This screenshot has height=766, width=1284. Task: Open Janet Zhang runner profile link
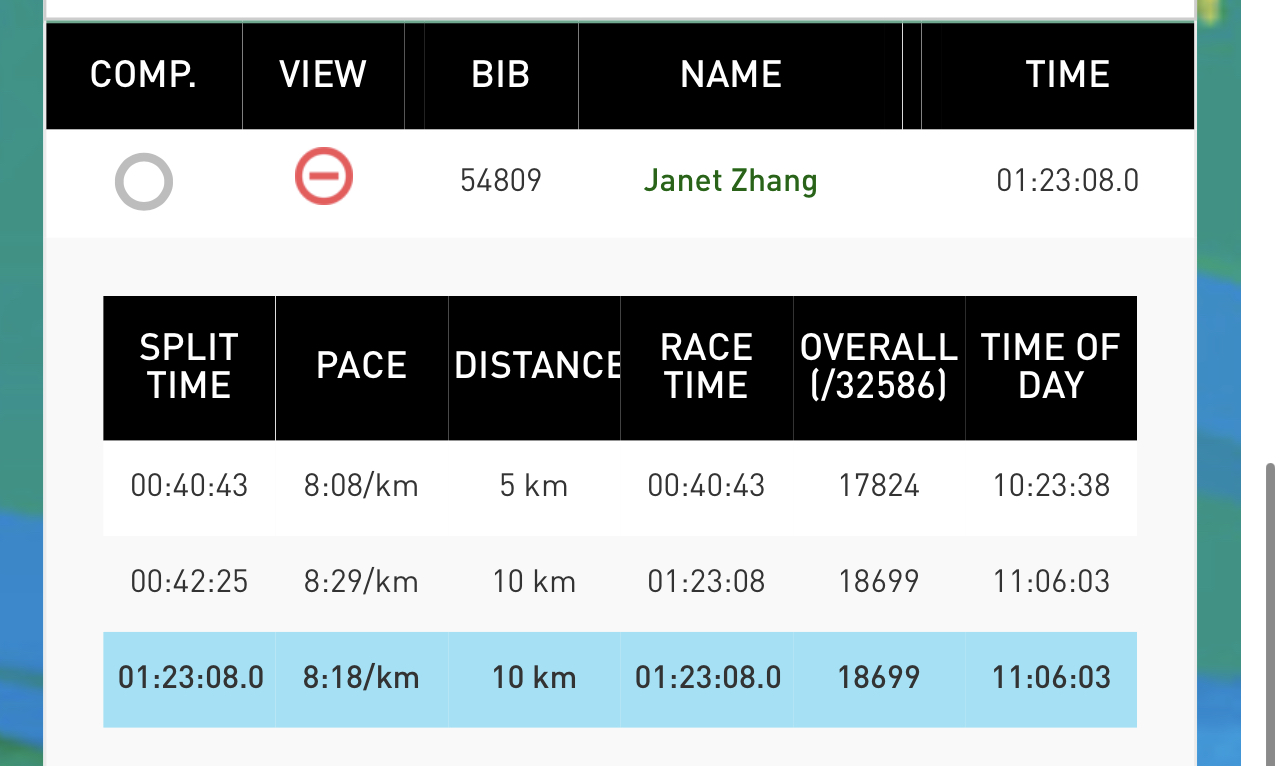[730, 181]
